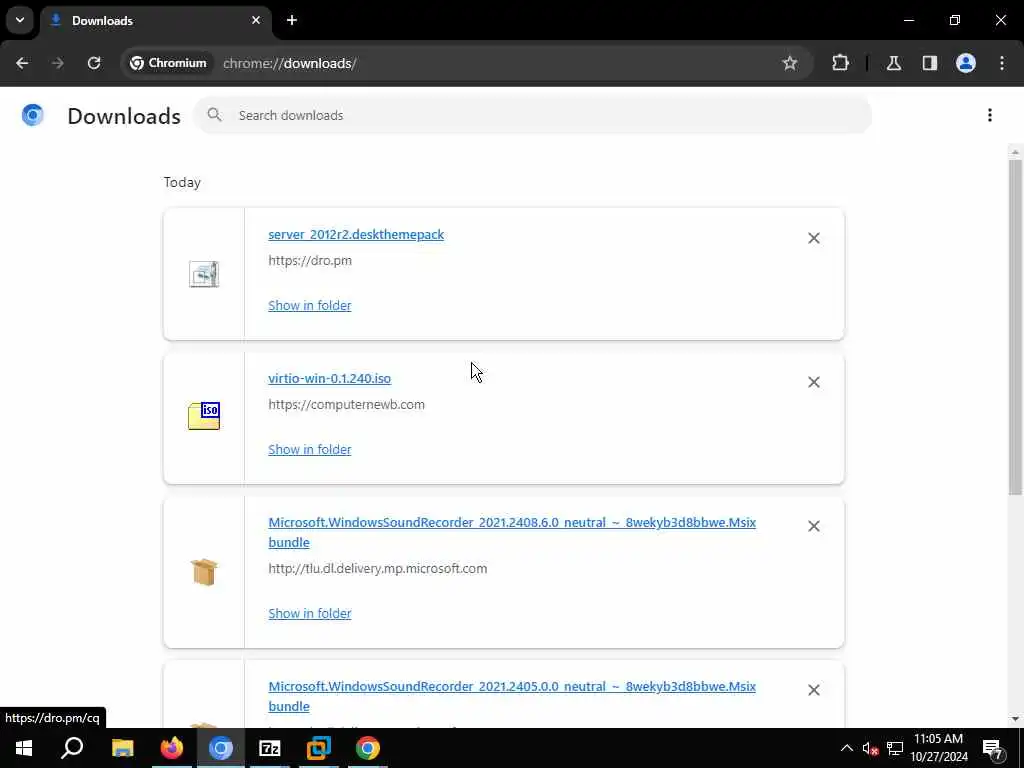Click the https://computernewb.com source text
The height and width of the screenshot is (768, 1024).
pyautogui.click(x=346, y=404)
